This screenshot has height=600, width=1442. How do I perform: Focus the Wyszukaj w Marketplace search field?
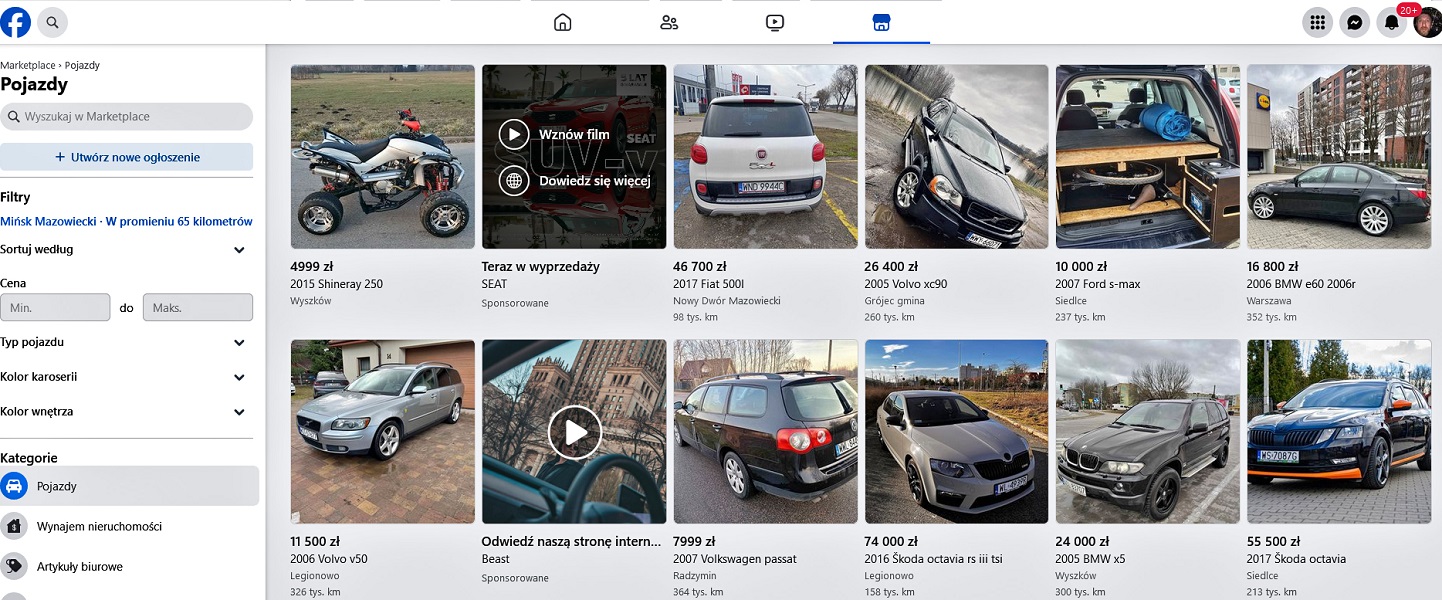click(126, 116)
